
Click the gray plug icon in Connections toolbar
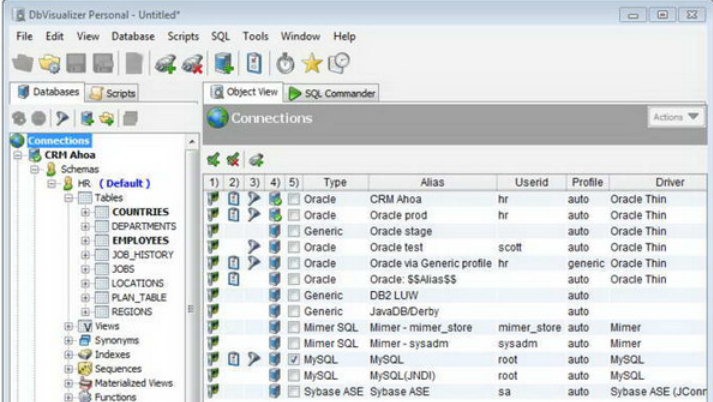[256, 160]
